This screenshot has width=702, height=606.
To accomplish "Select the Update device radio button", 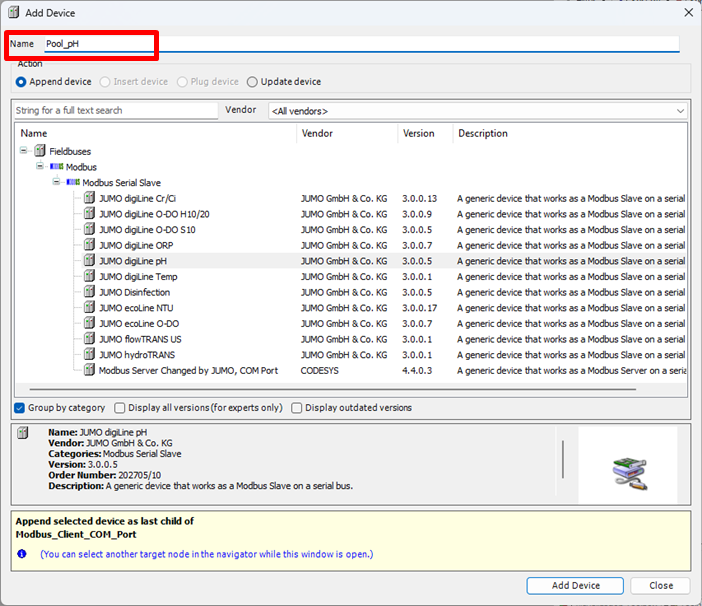I will click(252, 82).
